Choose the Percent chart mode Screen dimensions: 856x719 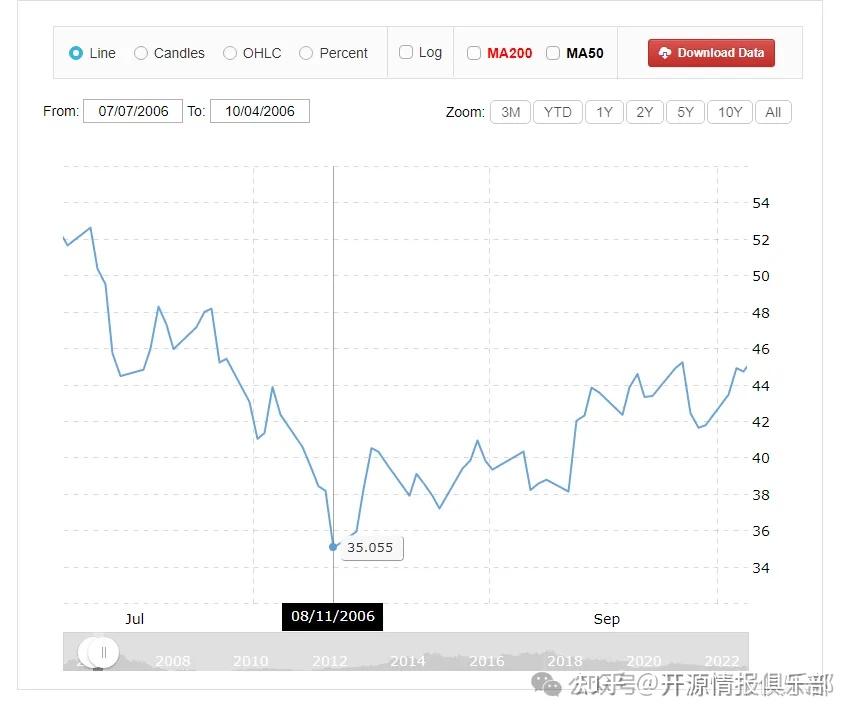(x=306, y=53)
